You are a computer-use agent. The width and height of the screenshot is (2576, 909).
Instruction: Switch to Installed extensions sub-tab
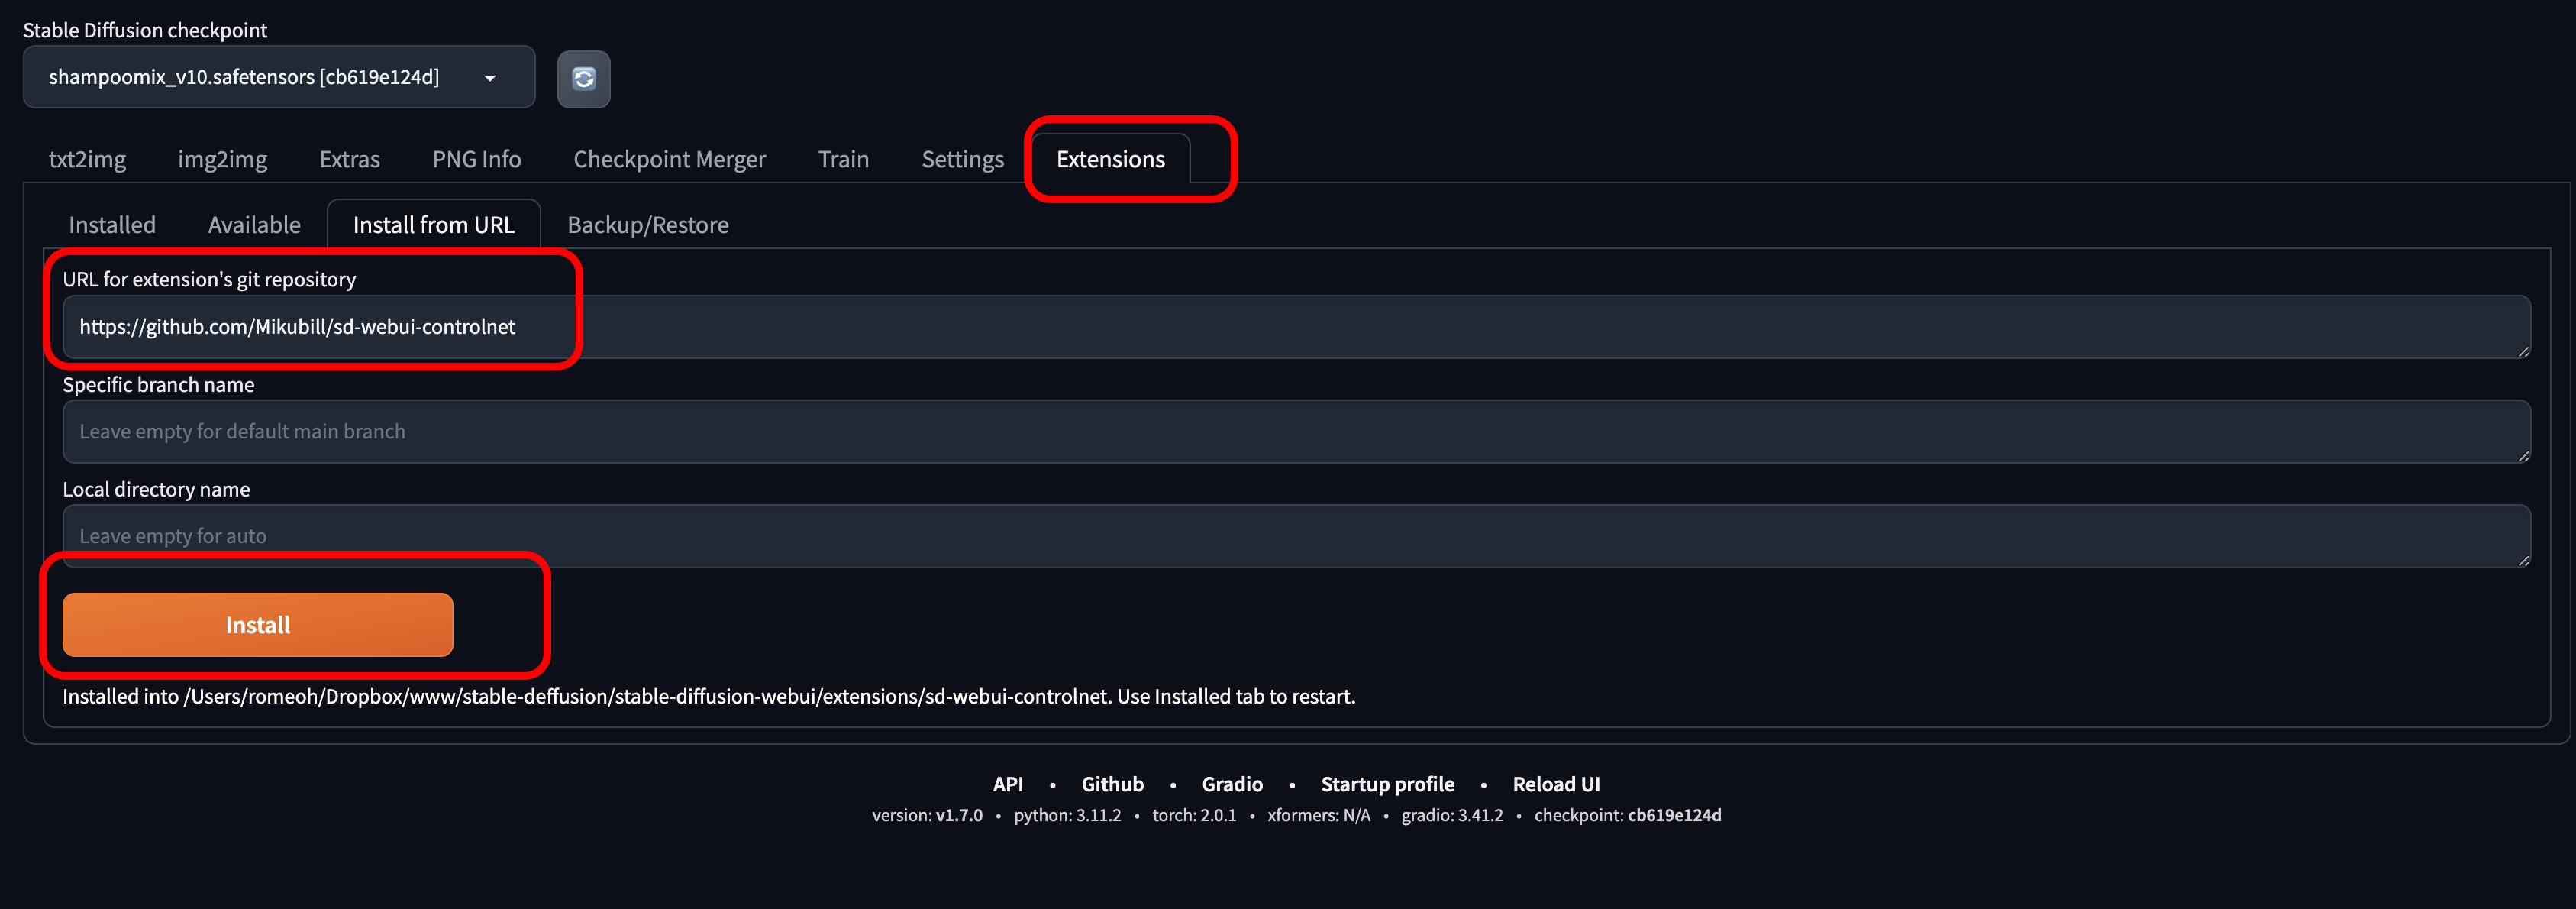pyautogui.click(x=112, y=225)
